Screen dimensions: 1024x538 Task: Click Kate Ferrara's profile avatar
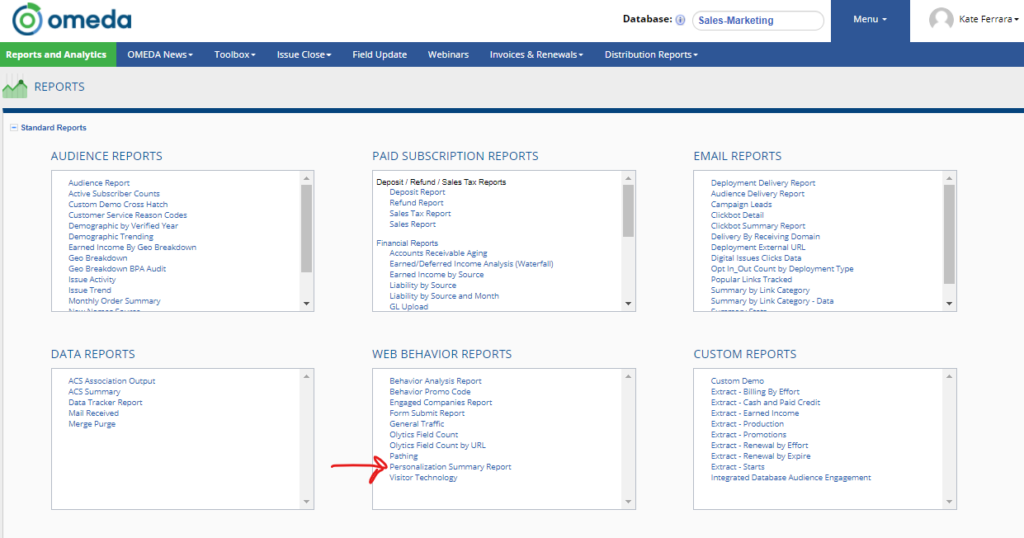[x=940, y=20]
